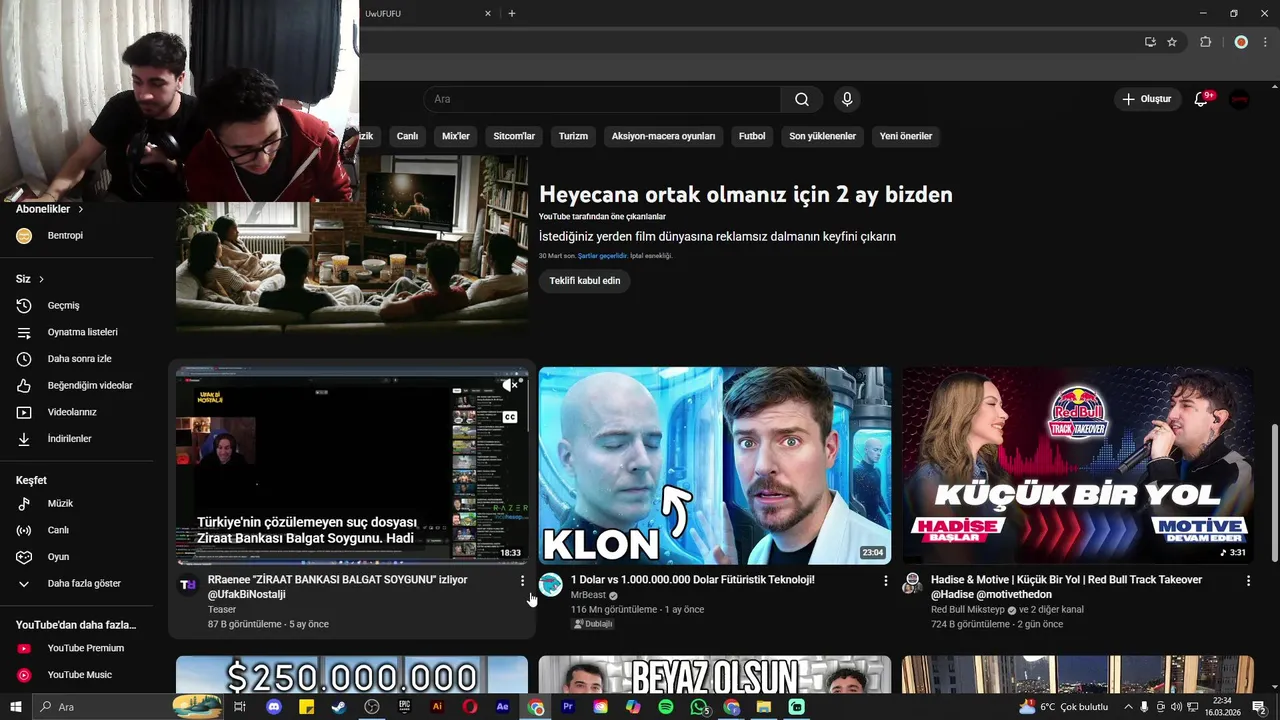
Task: Select the Yeni öneriler chip
Action: (906, 136)
